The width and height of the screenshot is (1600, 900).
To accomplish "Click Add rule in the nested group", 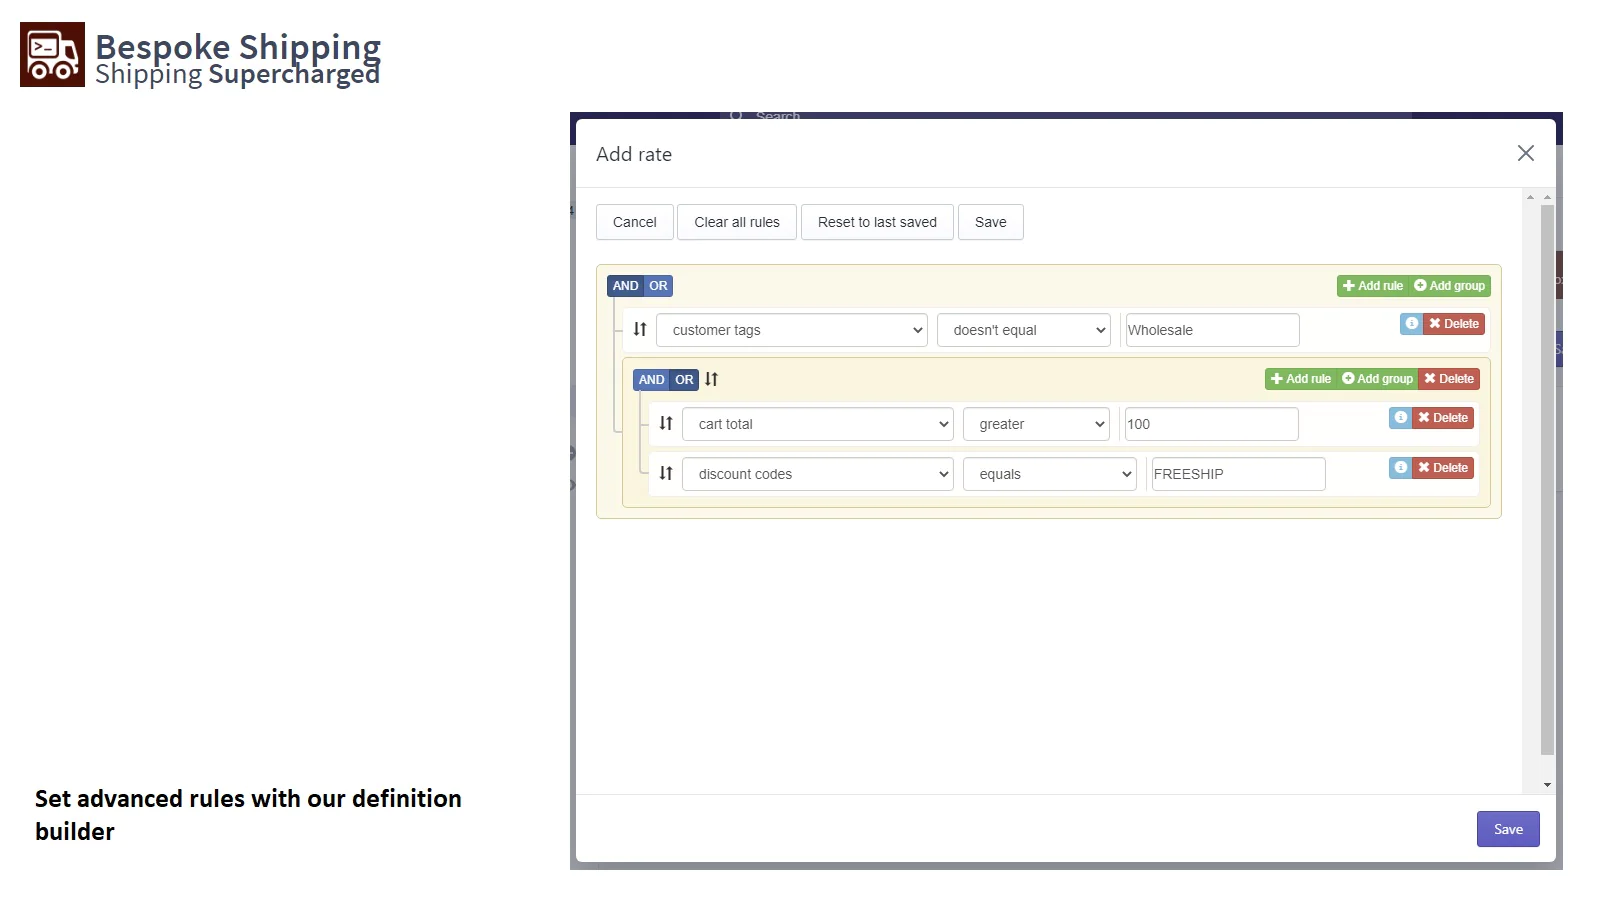I will tap(1301, 379).
